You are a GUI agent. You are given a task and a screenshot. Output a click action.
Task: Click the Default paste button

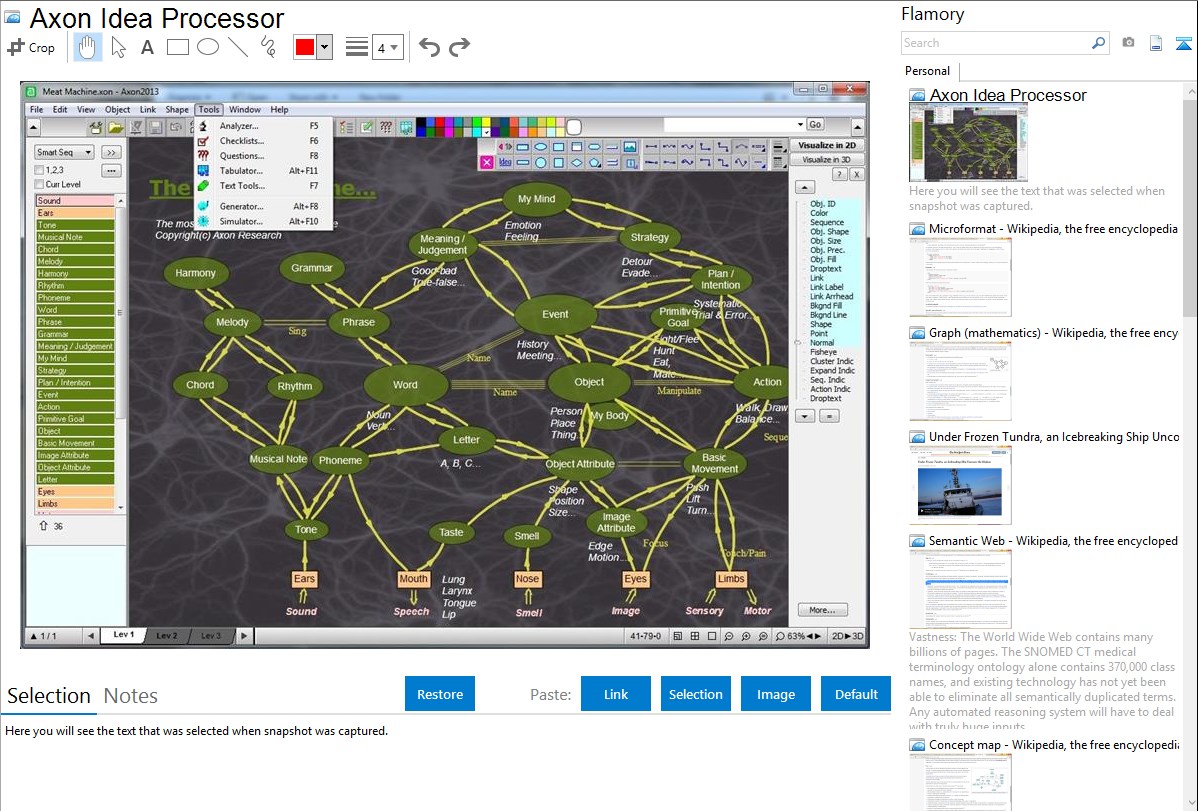click(x=856, y=694)
